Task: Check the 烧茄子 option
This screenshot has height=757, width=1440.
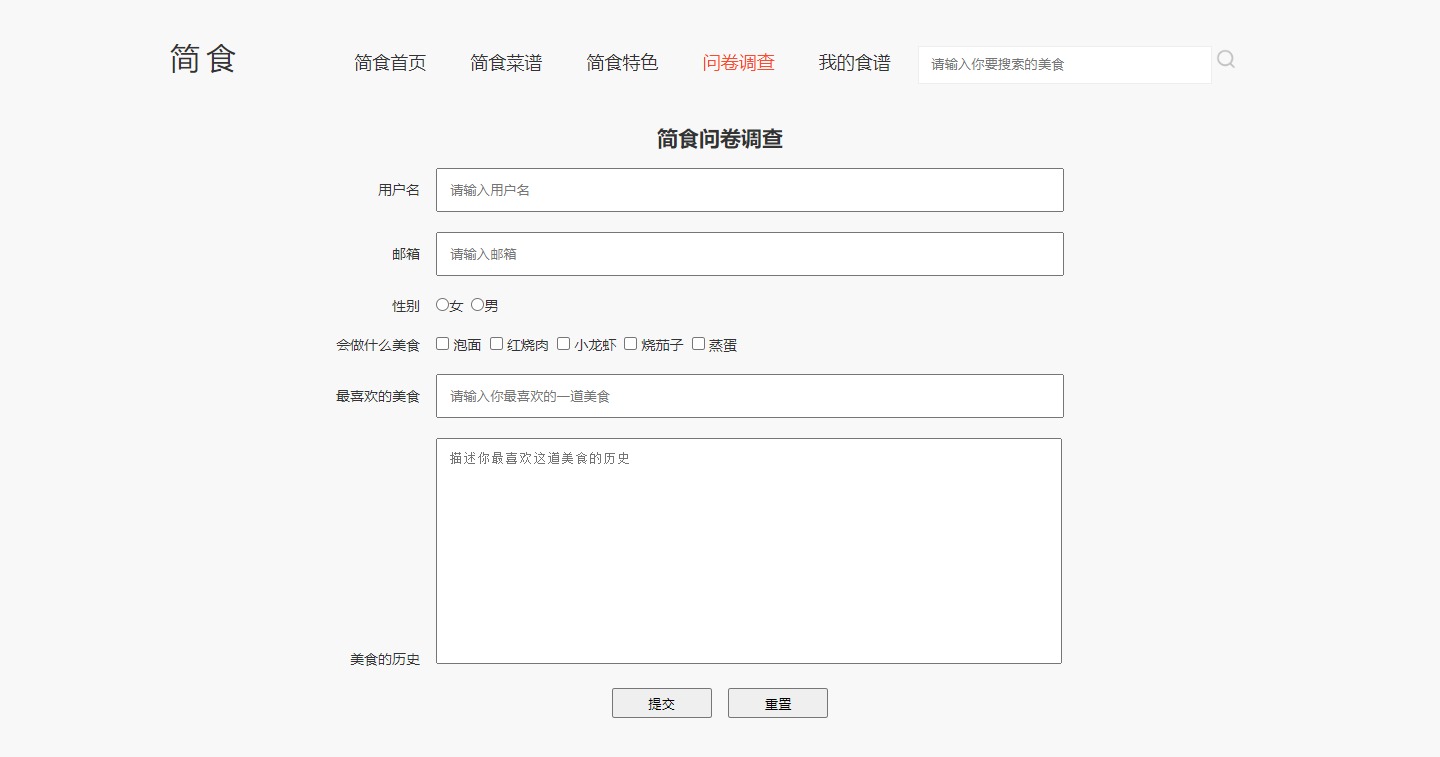Action: tap(631, 344)
